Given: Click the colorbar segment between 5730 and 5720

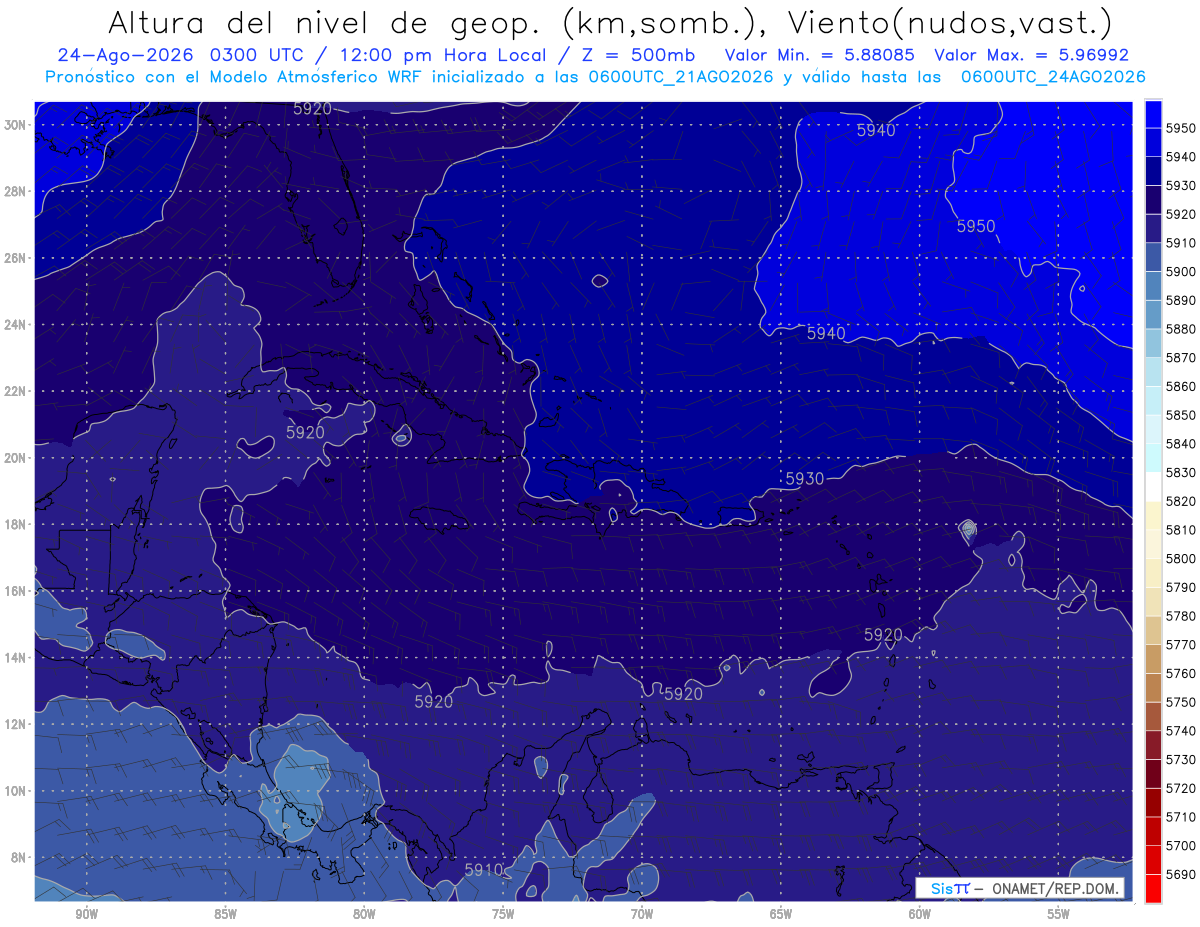Looking at the screenshot, I should click(x=1153, y=774).
